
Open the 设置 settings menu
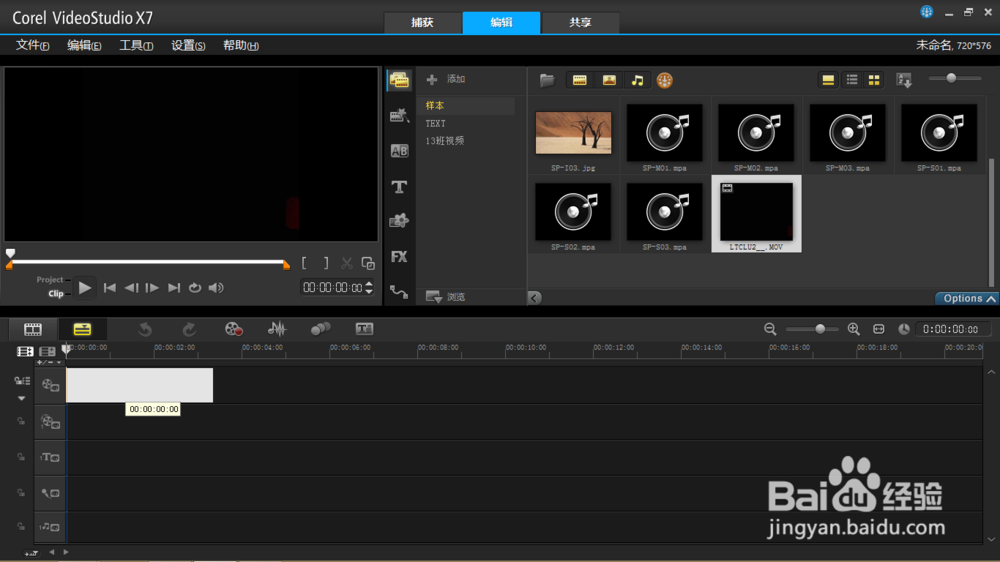188,45
